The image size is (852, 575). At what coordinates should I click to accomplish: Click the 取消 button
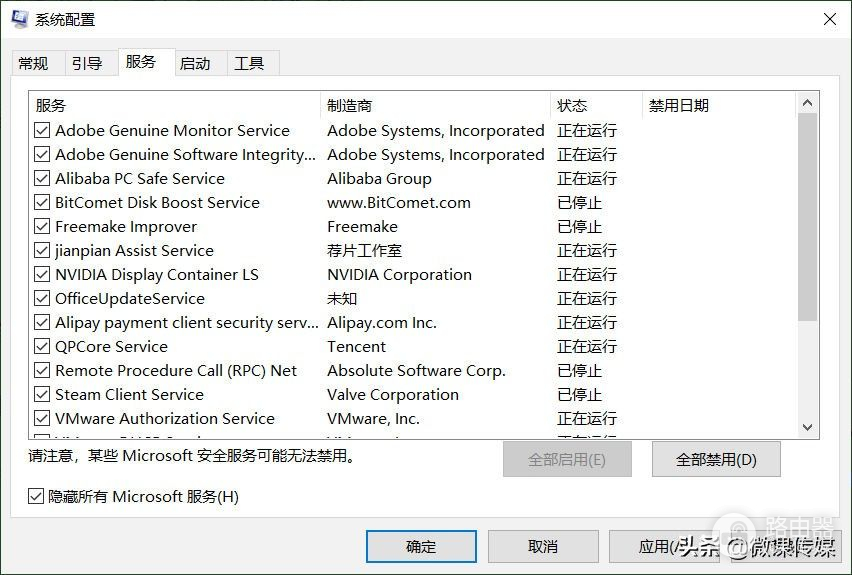click(x=542, y=546)
